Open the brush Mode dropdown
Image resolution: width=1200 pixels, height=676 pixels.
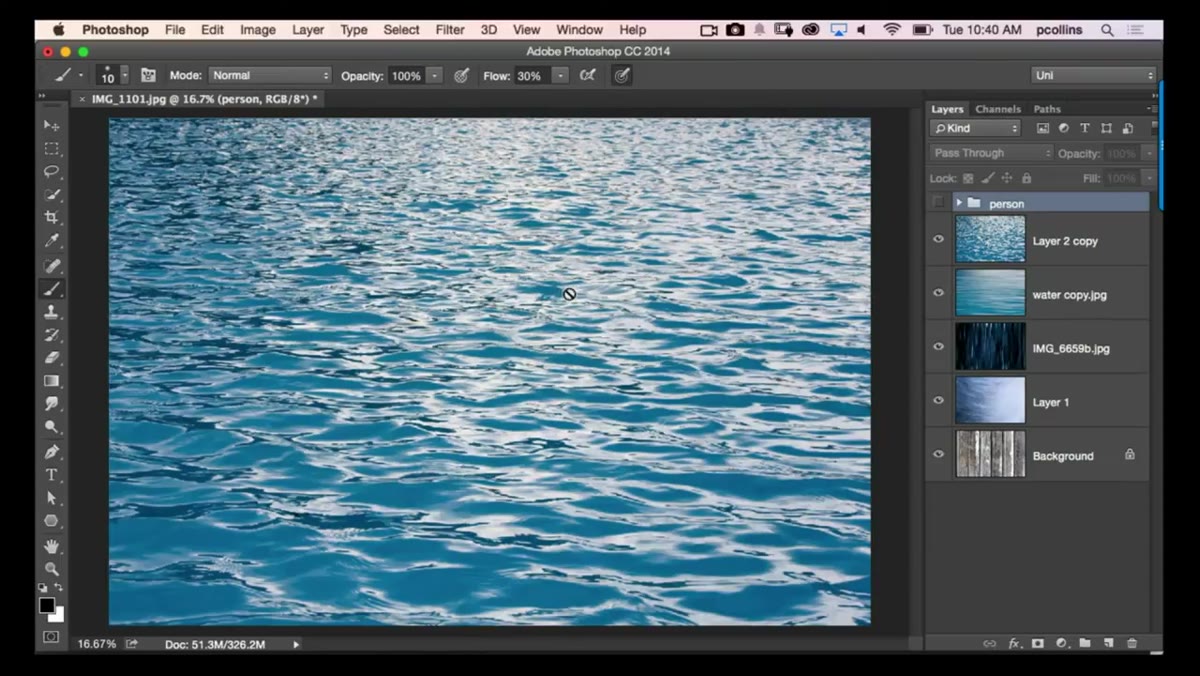(270, 75)
